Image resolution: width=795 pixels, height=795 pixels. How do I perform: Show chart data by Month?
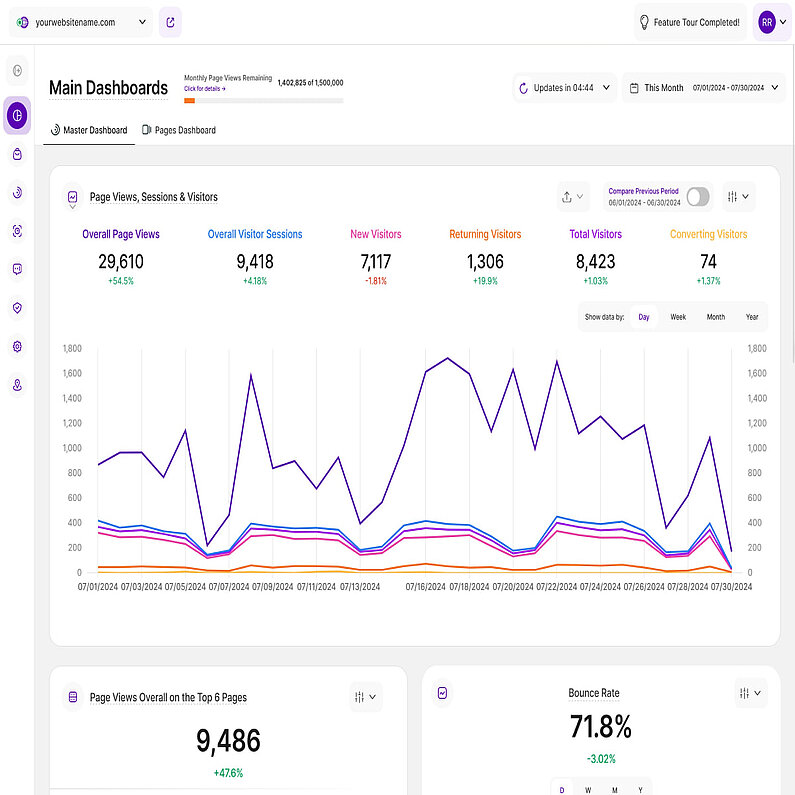(x=715, y=317)
